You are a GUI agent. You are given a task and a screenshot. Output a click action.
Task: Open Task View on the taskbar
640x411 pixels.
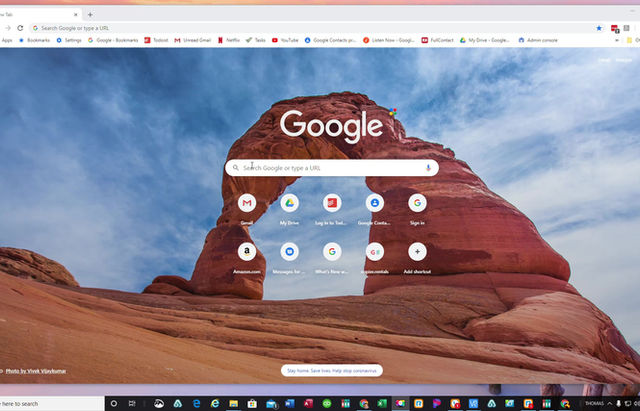[x=132, y=404]
